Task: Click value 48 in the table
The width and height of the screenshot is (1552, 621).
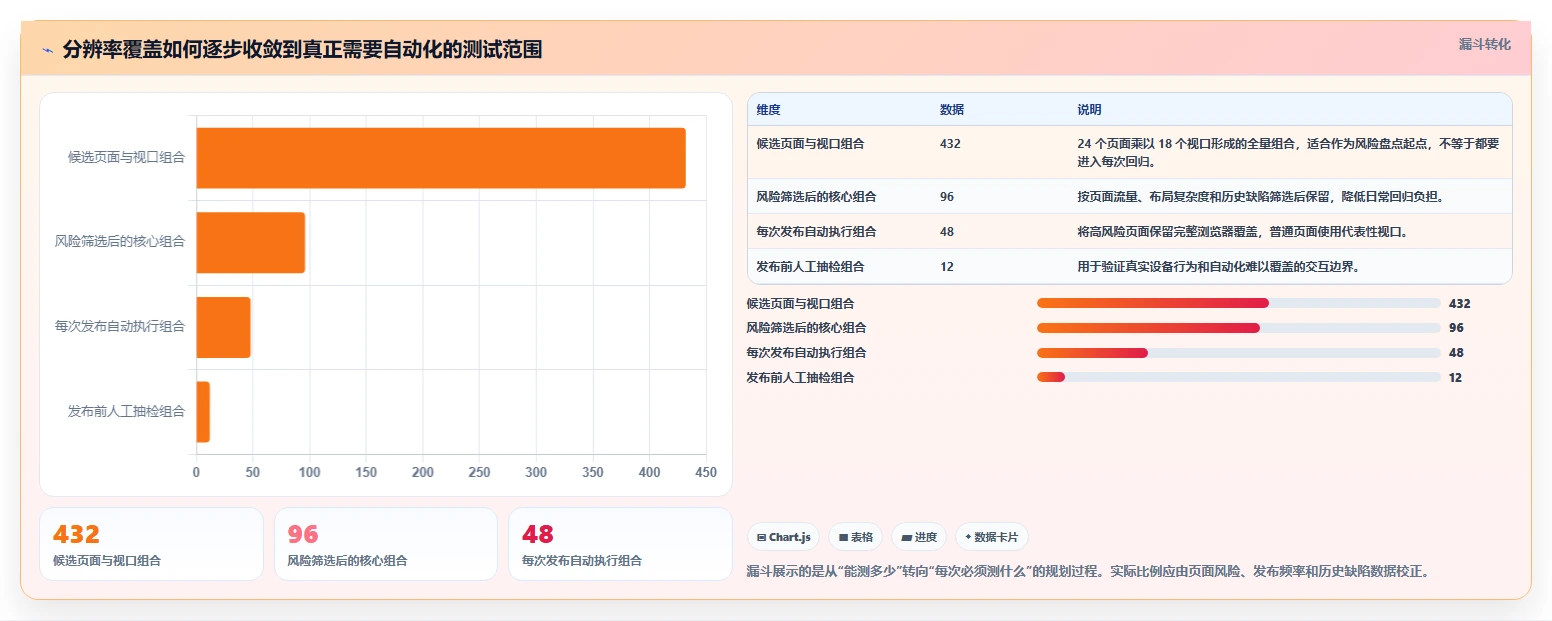Action: point(947,231)
